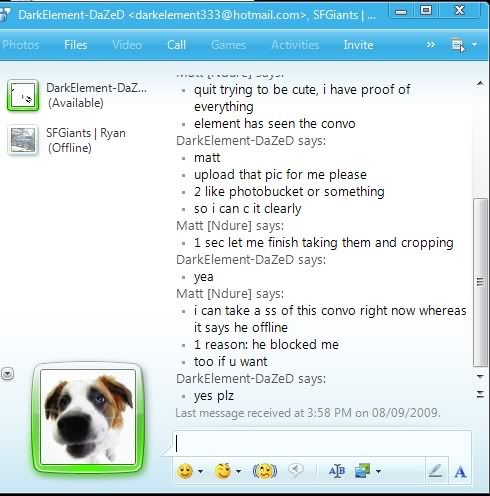The height and width of the screenshot is (496, 490).
Task: Collapse display picture with round arrow button
Action: (x=7, y=374)
